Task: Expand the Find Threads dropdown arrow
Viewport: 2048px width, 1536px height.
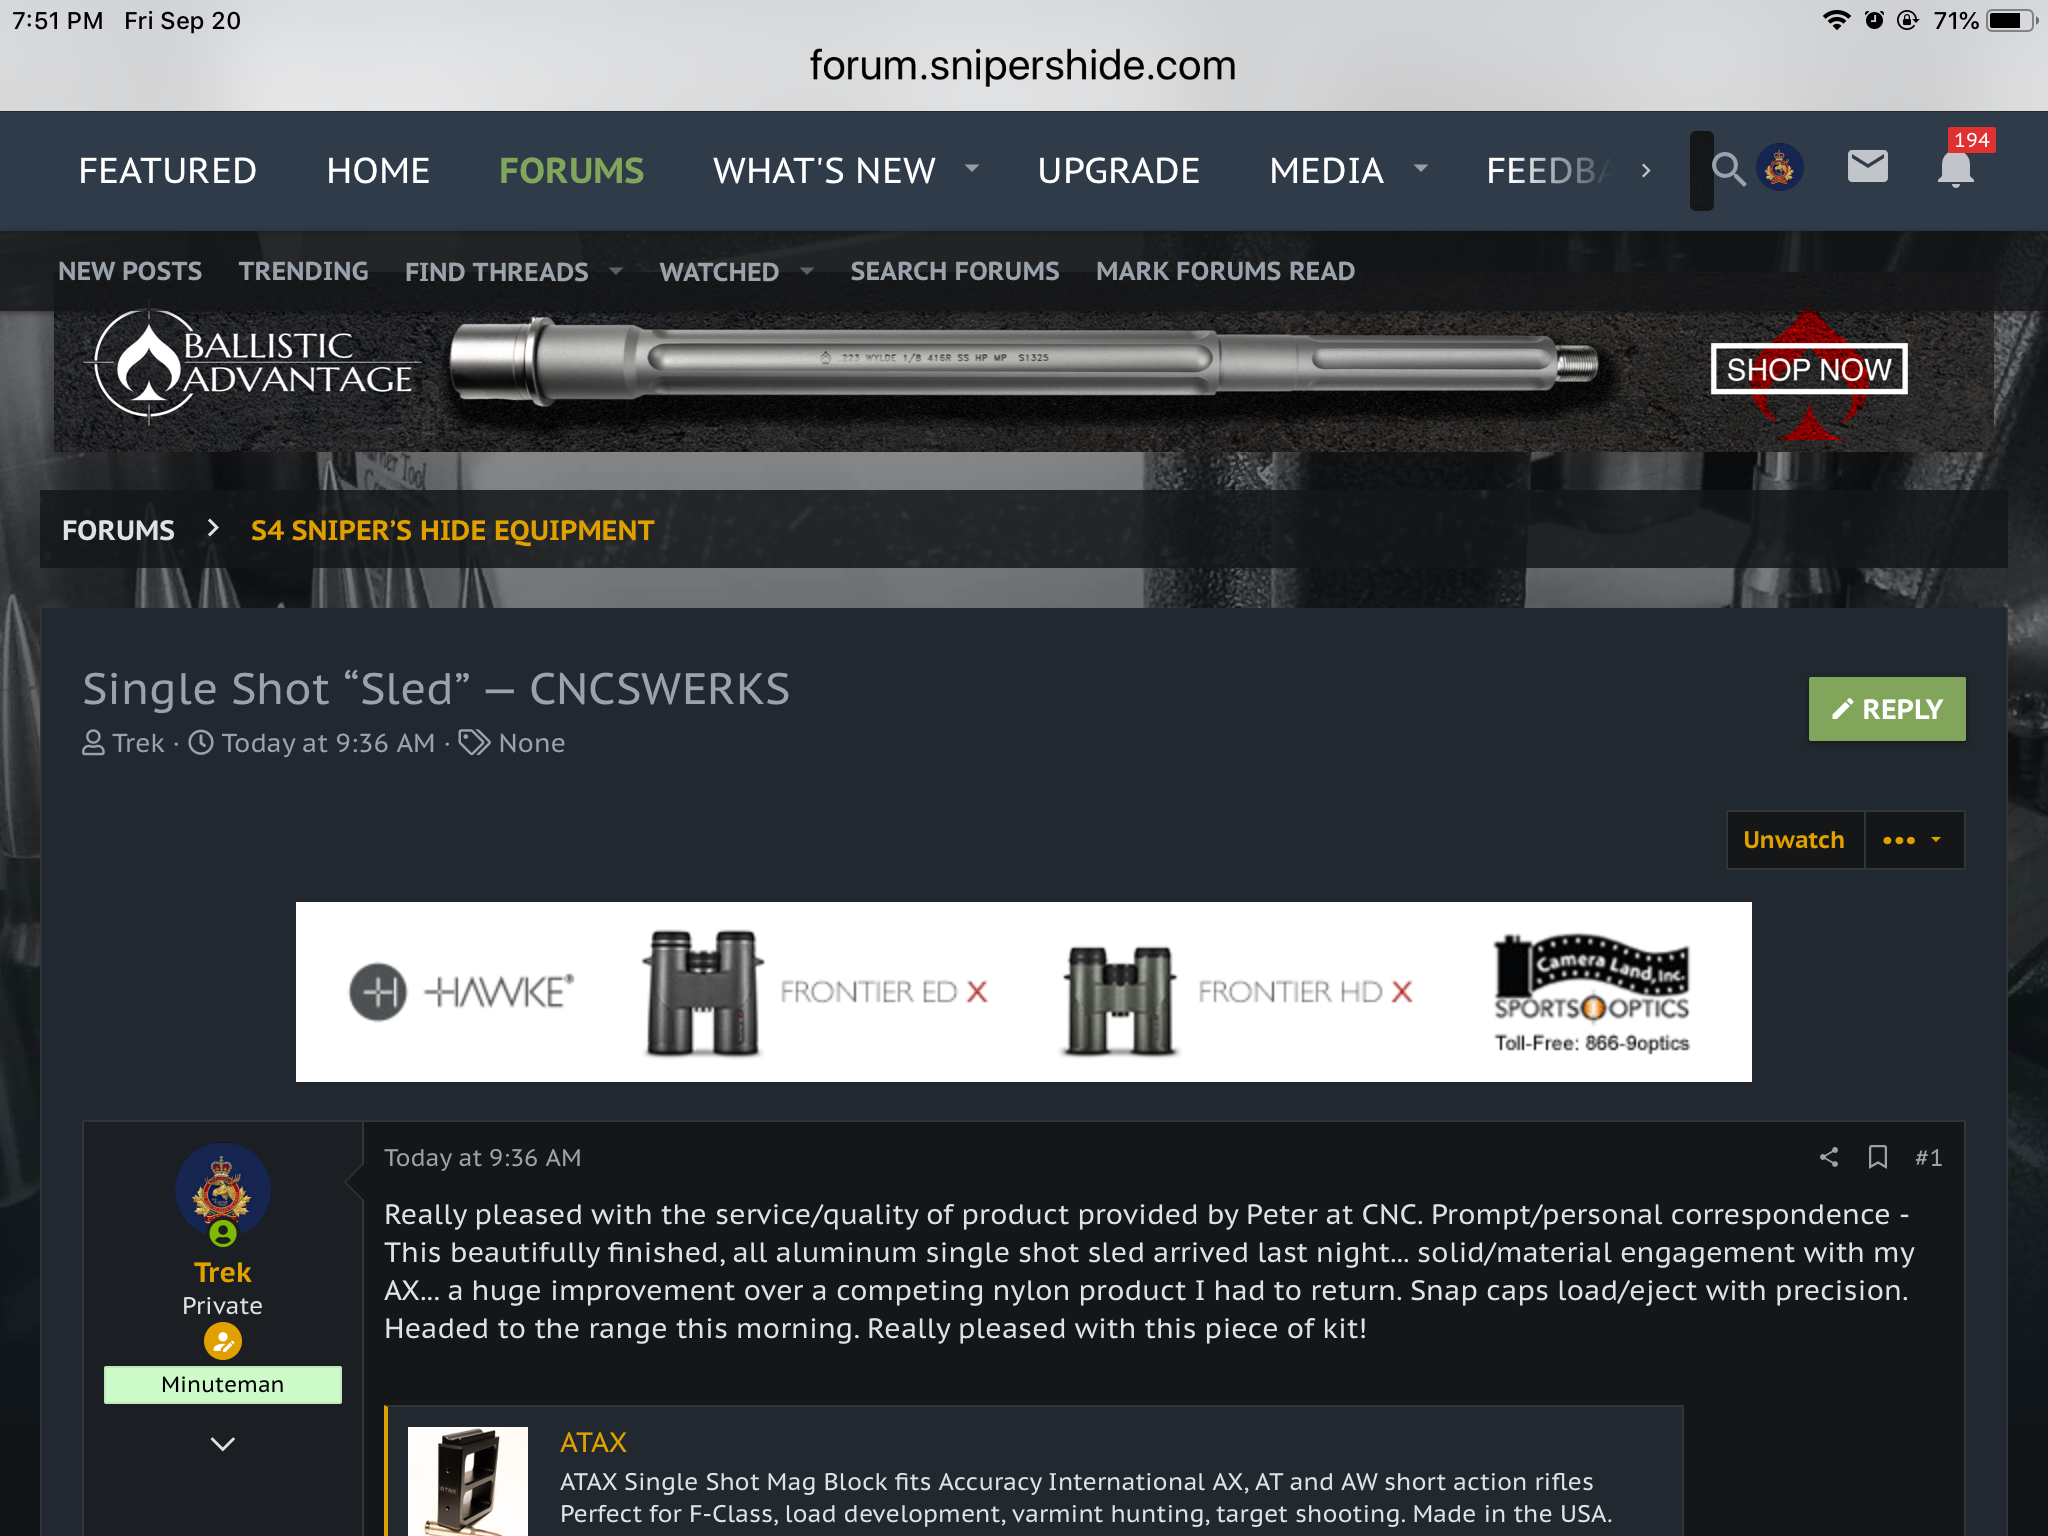Action: pyautogui.click(x=616, y=271)
